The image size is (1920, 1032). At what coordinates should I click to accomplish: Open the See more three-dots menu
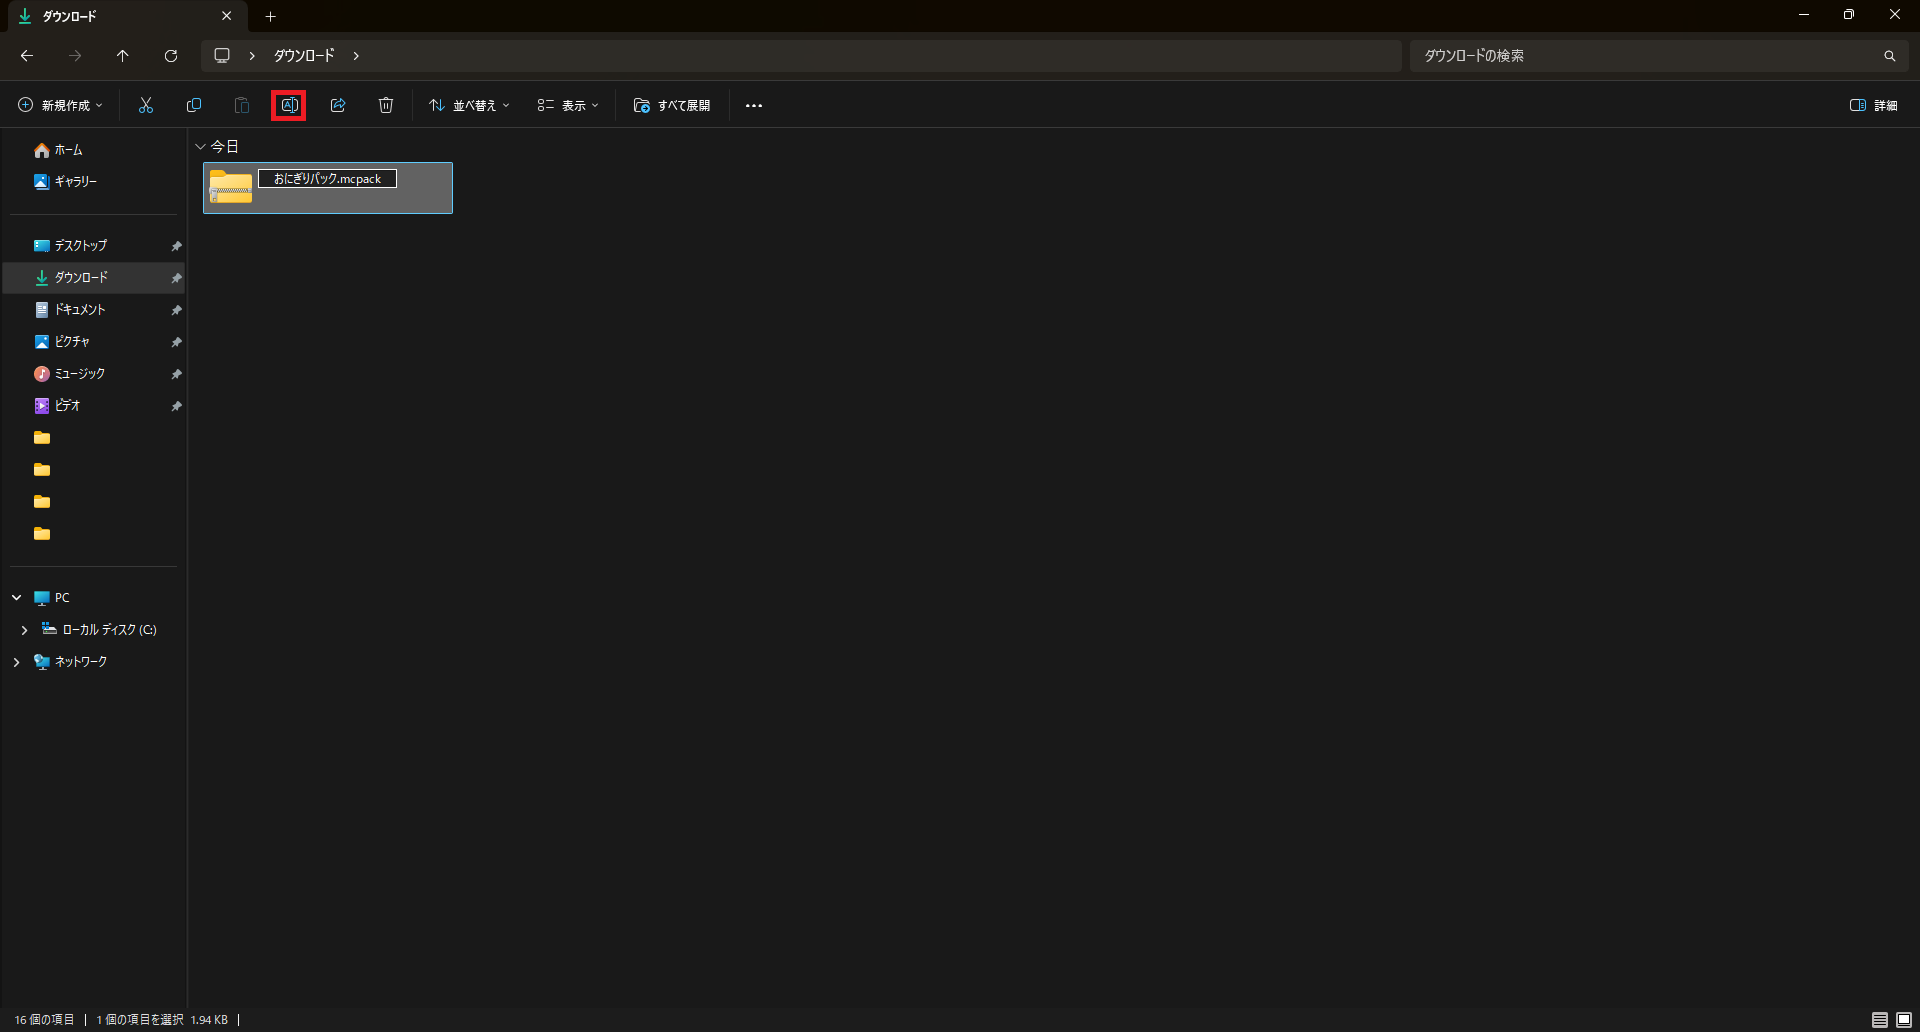[754, 105]
